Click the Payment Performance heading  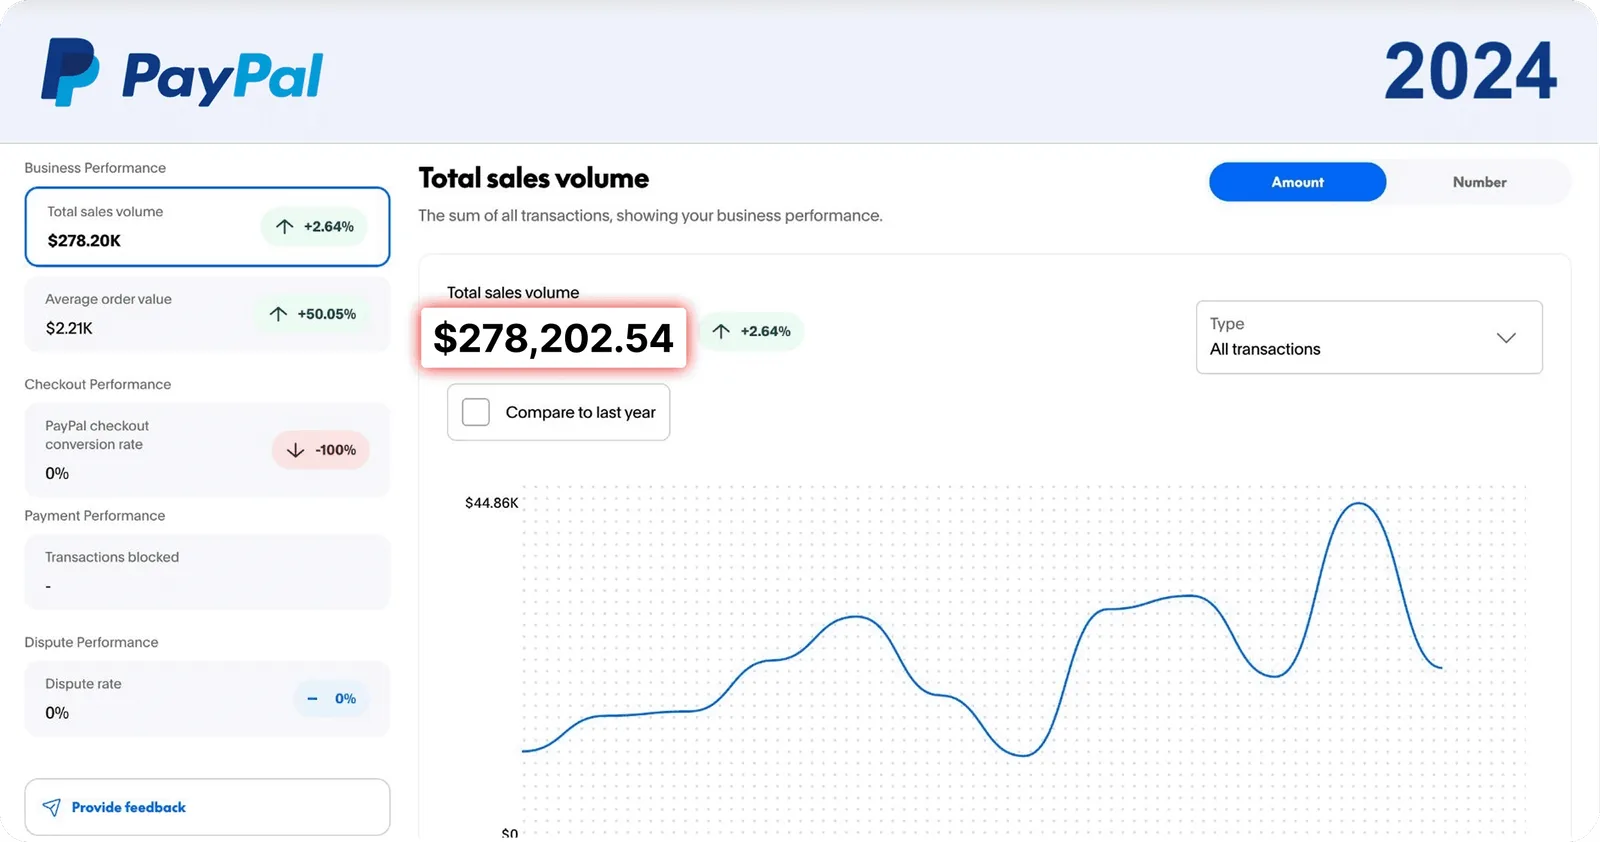95,516
